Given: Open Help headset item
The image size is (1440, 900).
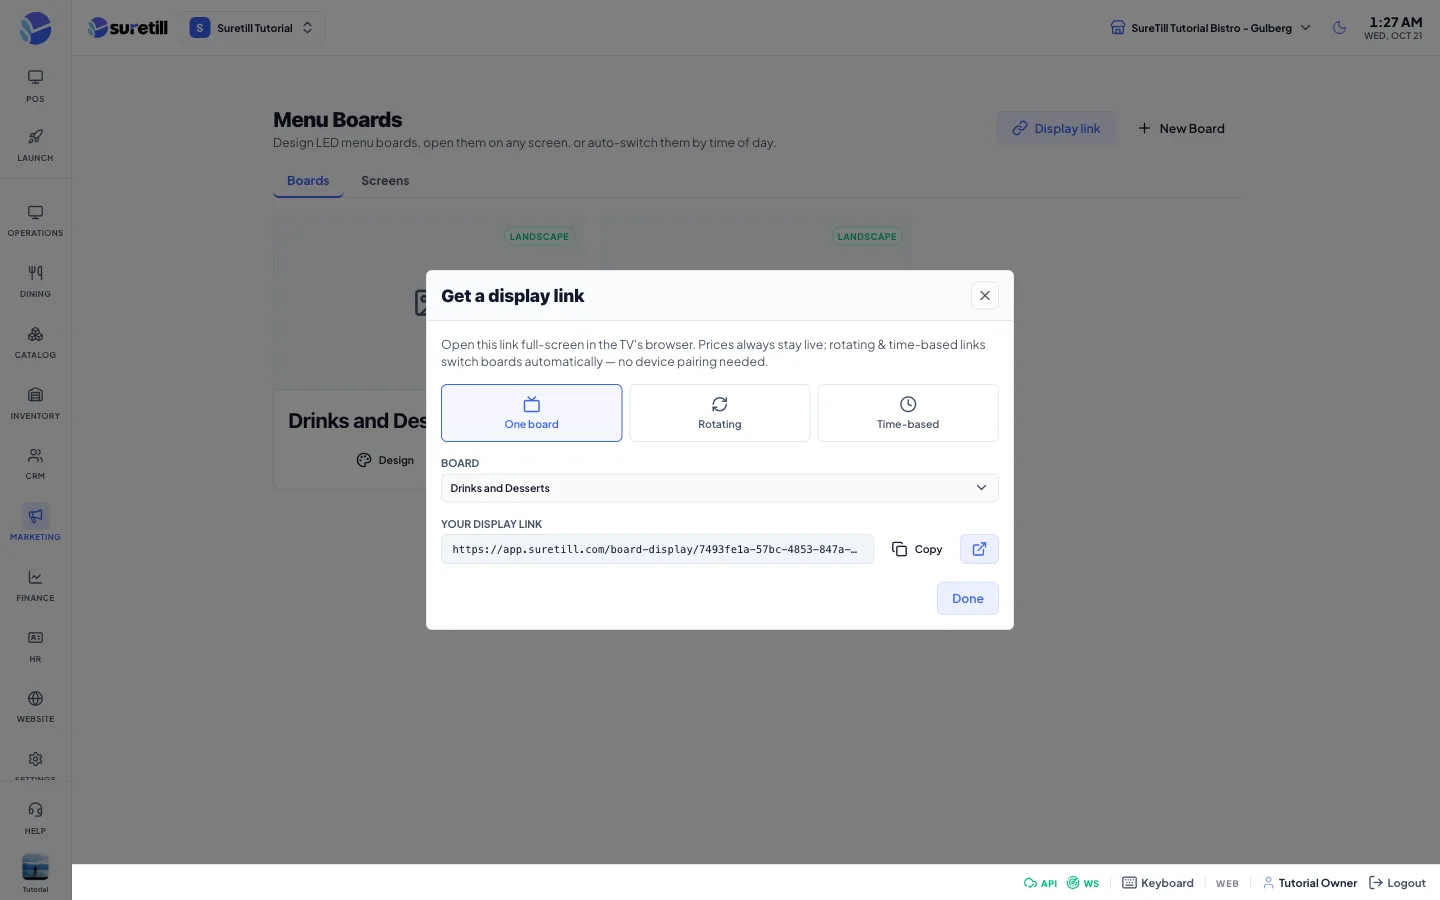Looking at the screenshot, I should pyautogui.click(x=35, y=818).
